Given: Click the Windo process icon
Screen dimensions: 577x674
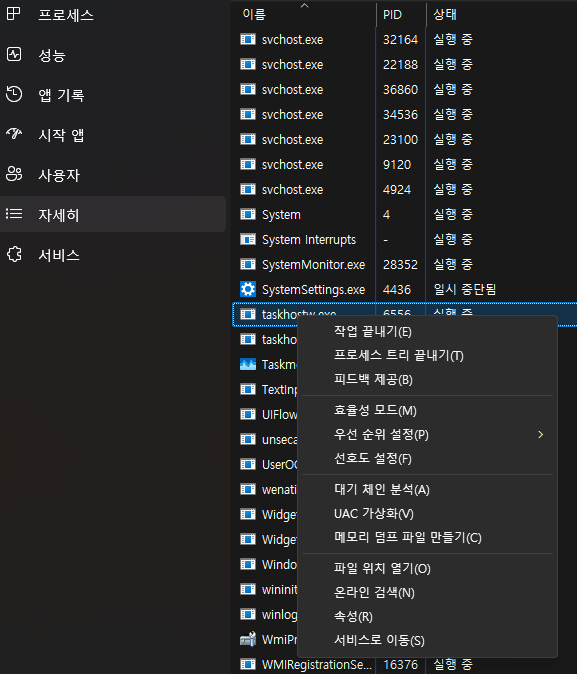Looking at the screenshot, I should point(248,564).
